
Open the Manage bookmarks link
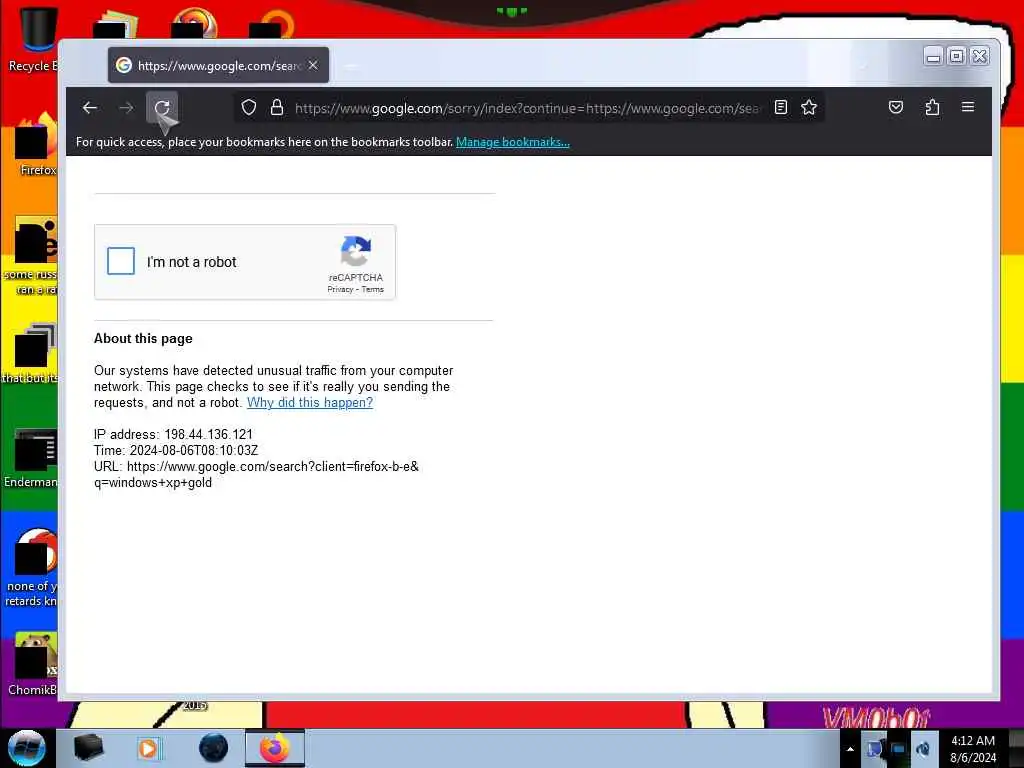click(x=513, y=142)
